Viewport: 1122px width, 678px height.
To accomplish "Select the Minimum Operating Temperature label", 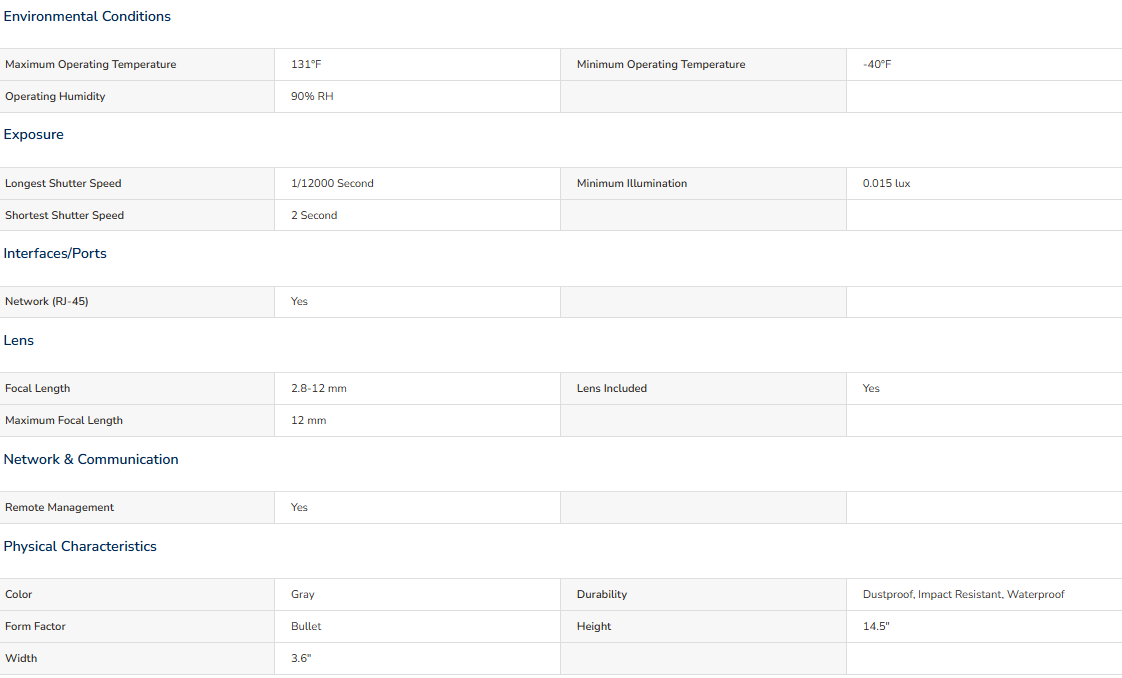I will (661, 64).
